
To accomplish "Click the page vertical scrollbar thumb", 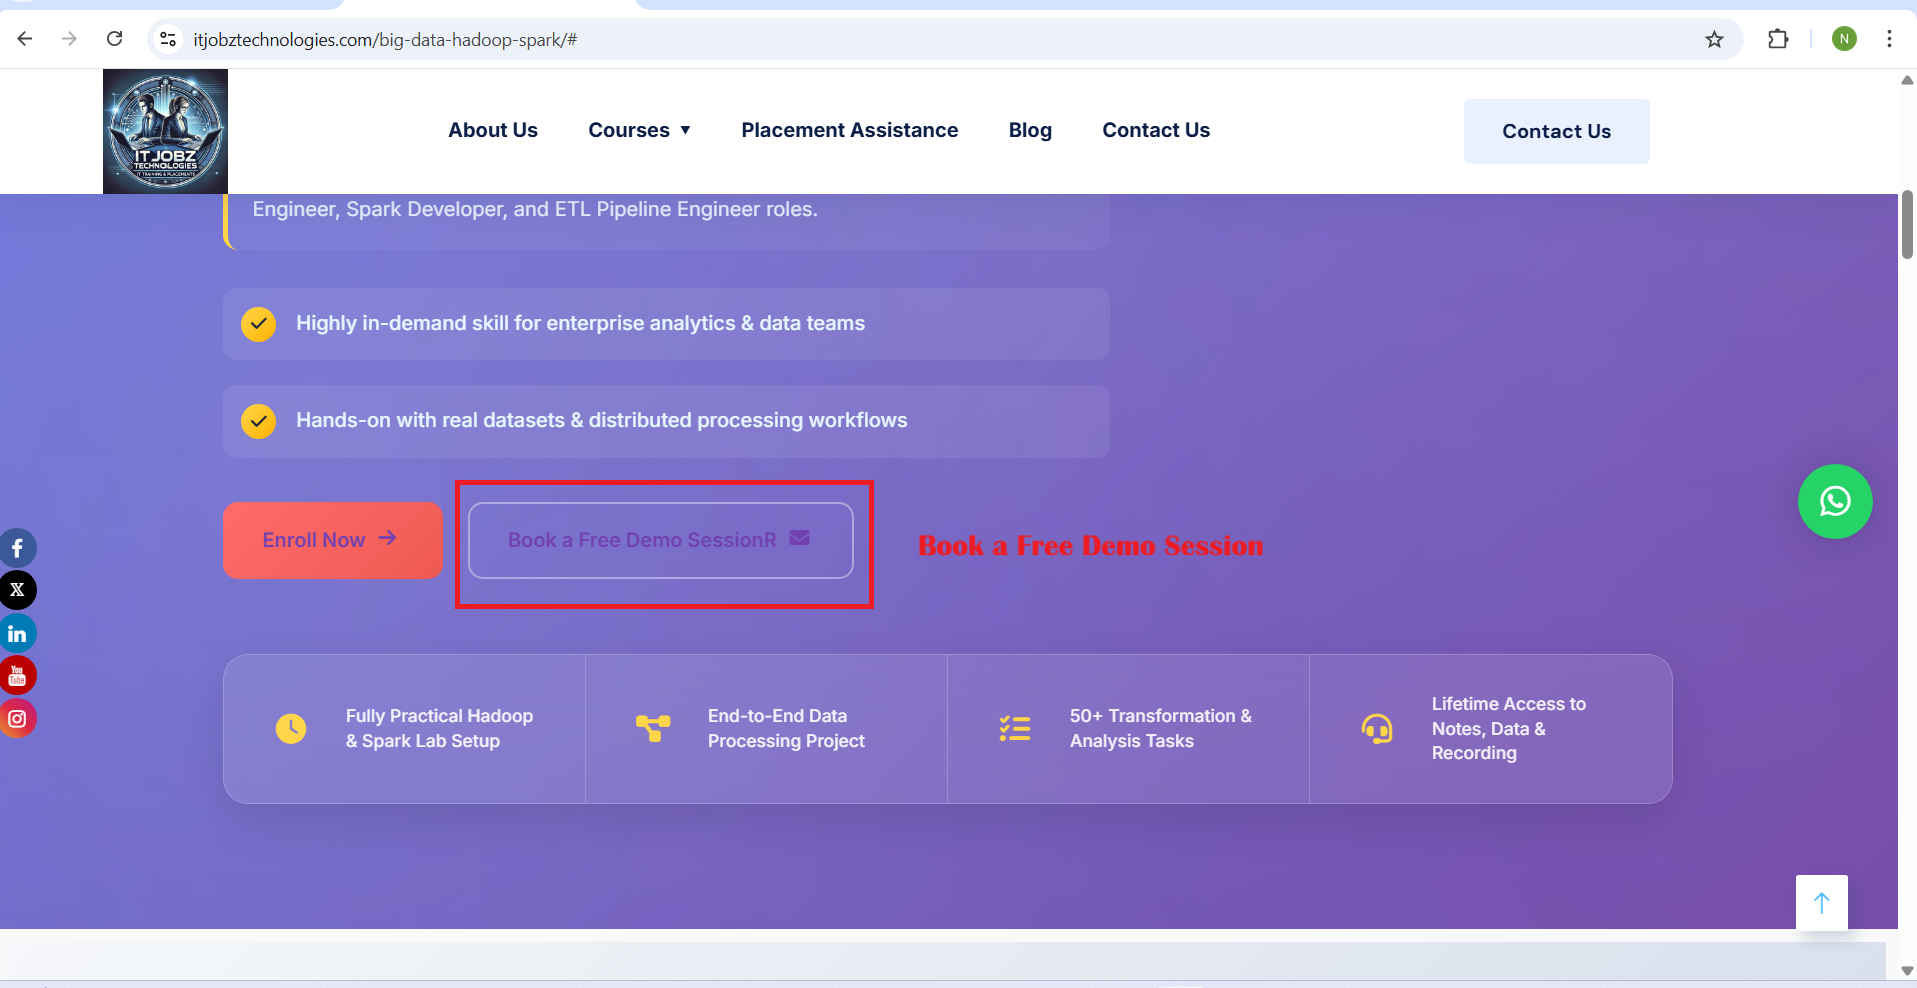I will (1906, 225).
